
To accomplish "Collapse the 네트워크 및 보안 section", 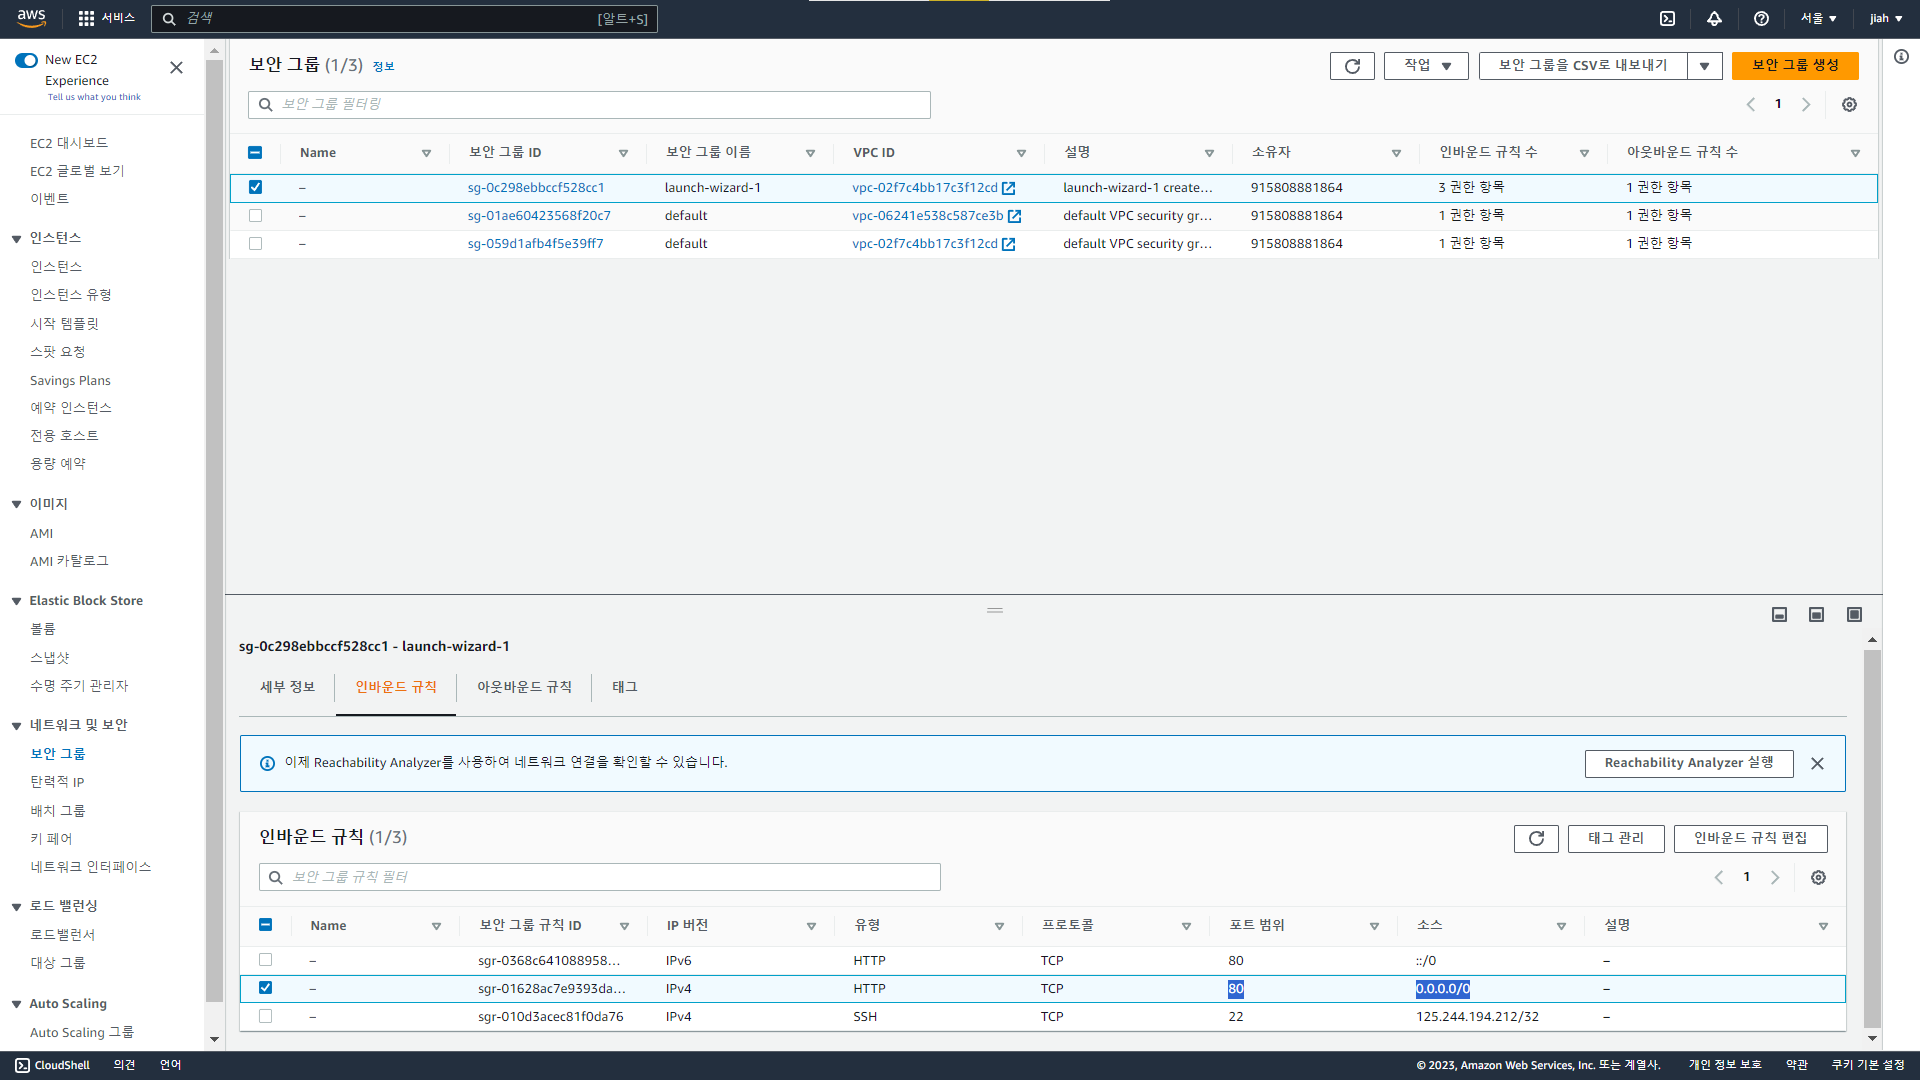I will pyautogui.click(x=17, y=726).
